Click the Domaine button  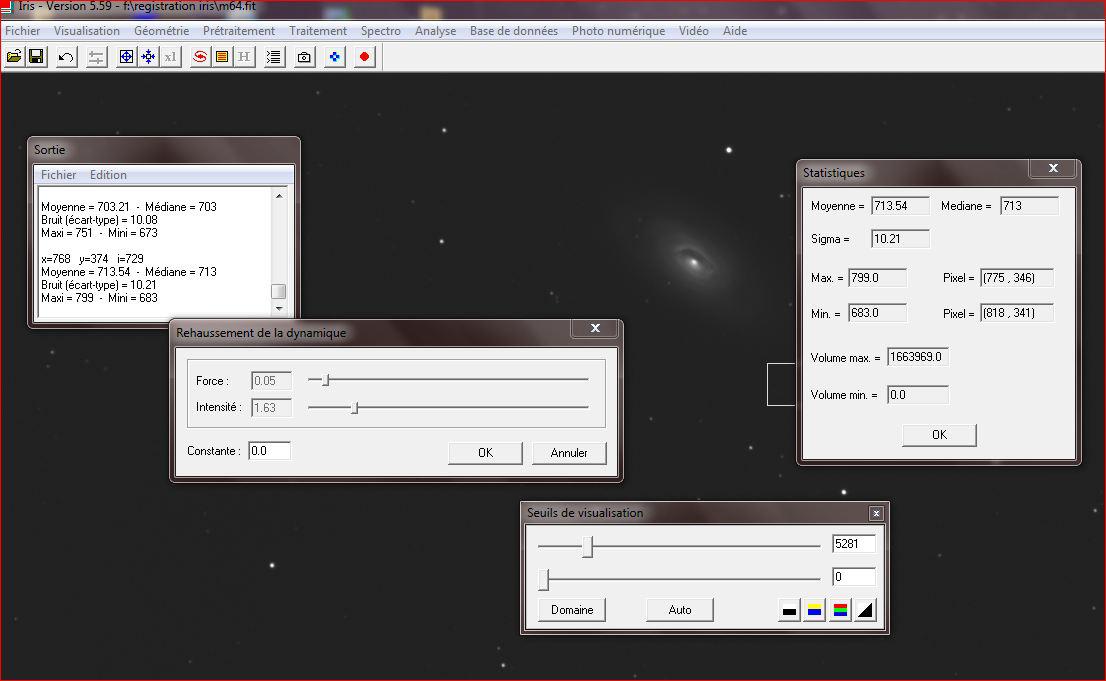[x=572, y=610]
